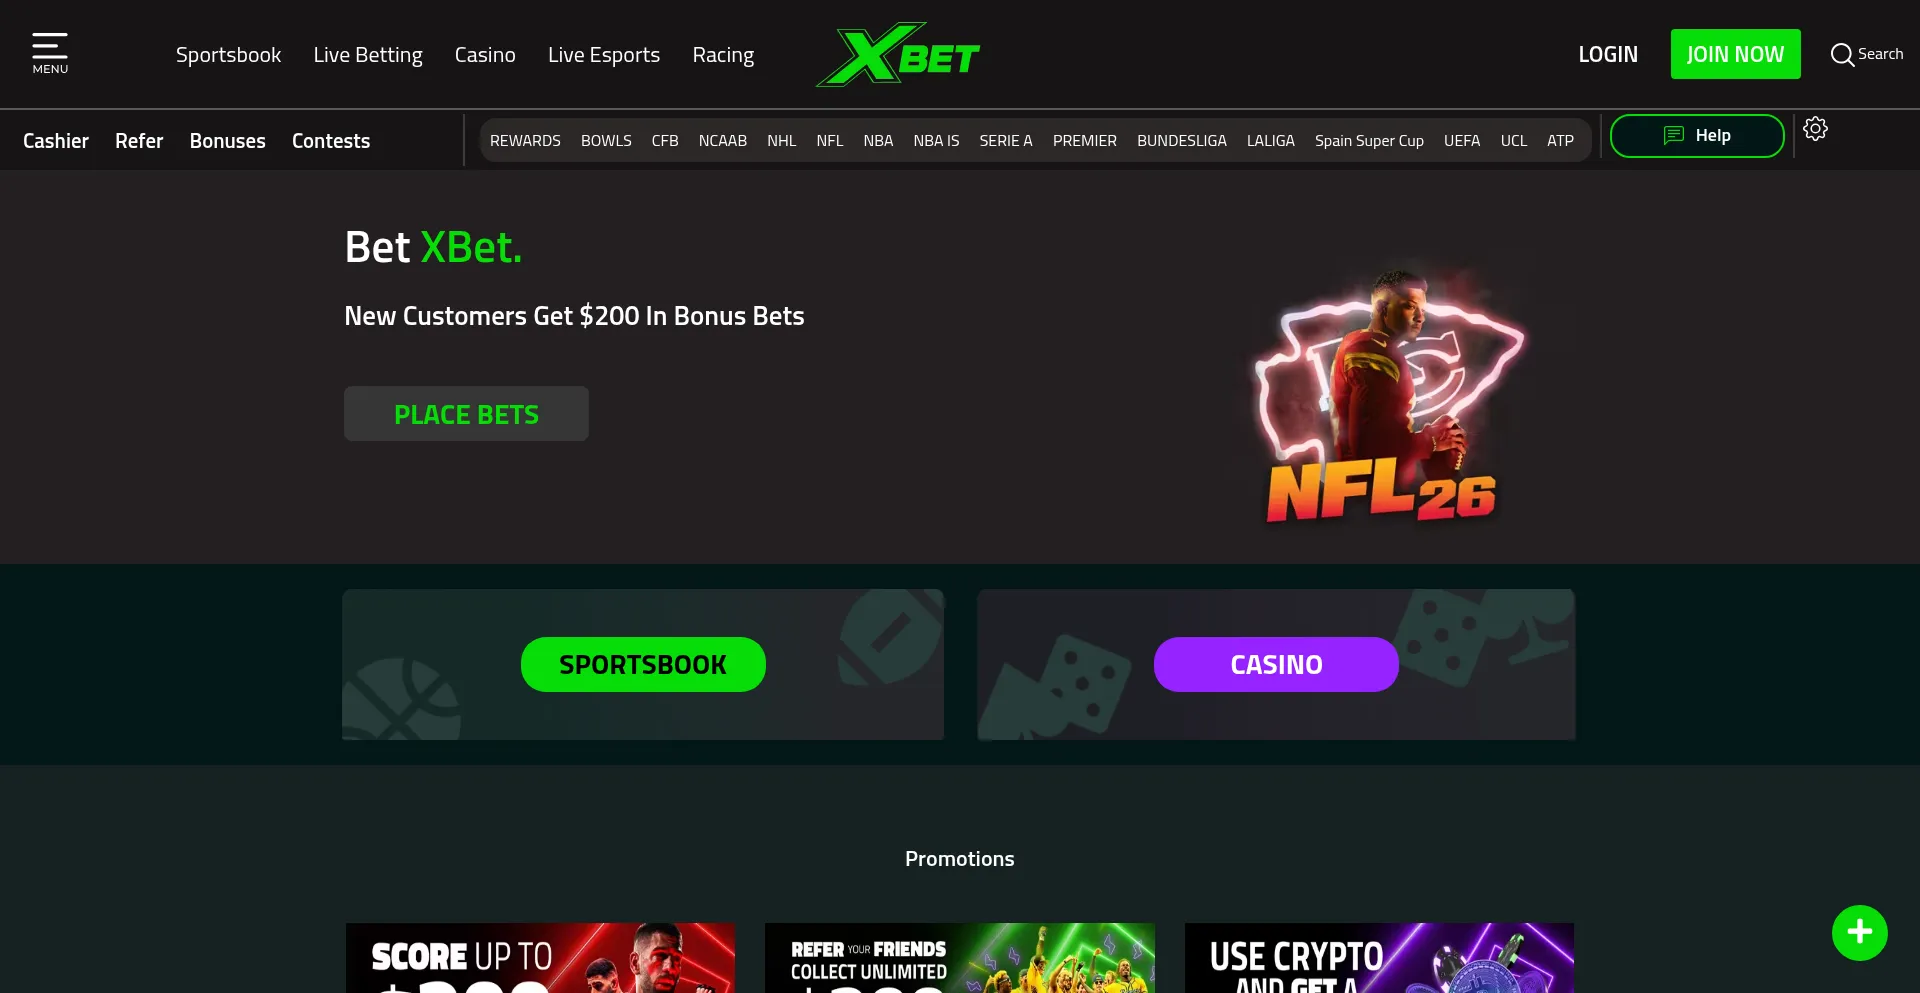1920x993 pixels.
Task: Click the XBet logo
Action: 898,54
